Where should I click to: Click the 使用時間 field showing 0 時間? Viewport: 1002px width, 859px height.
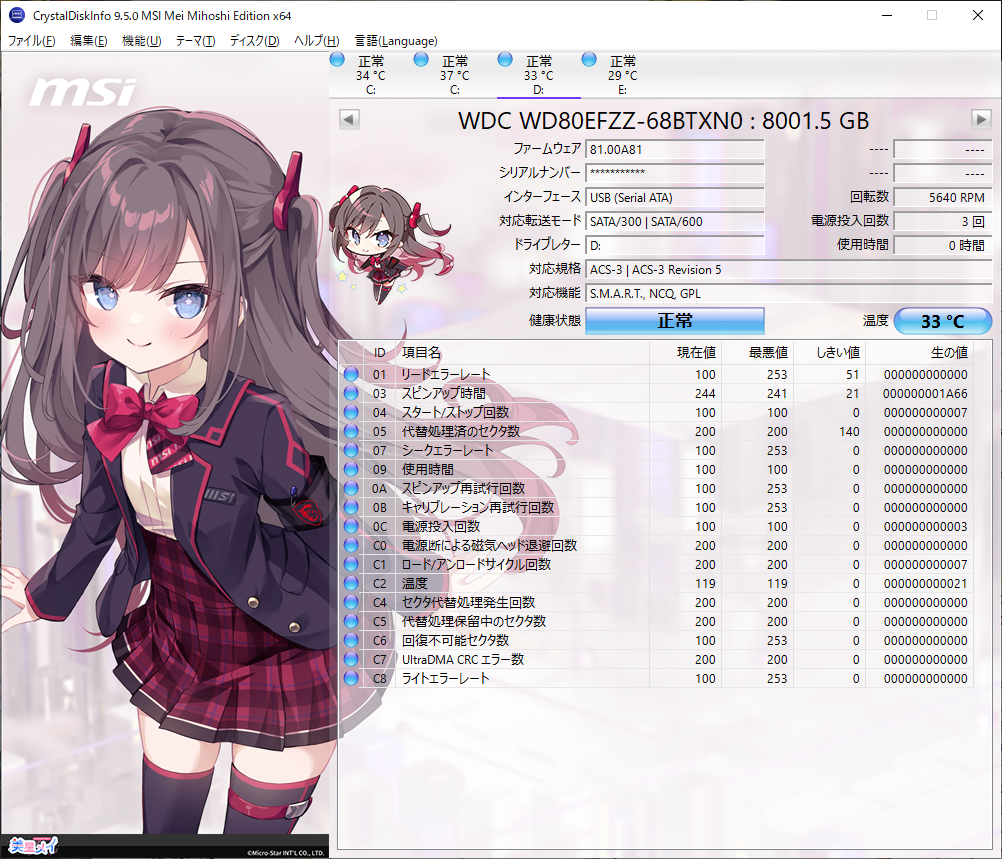click(x=943, y=245)
